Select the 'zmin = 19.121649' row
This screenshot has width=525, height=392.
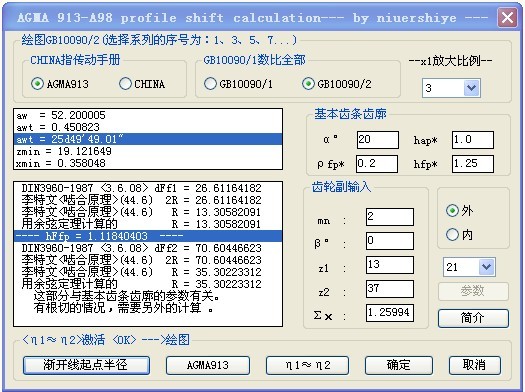[148, 151]
